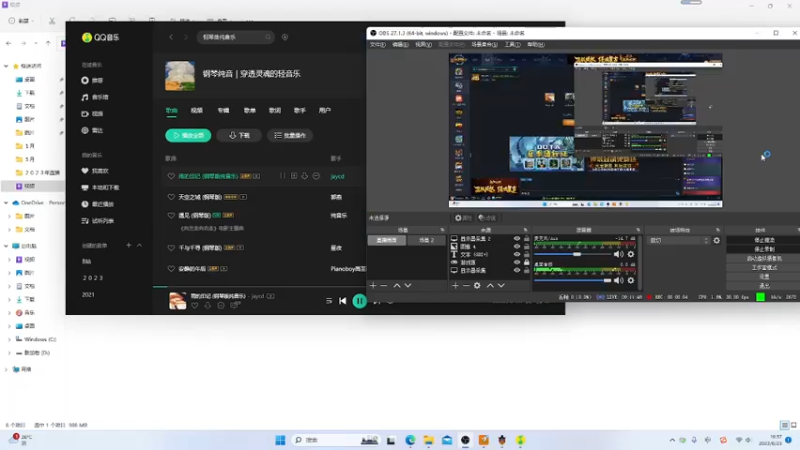Collapse OneDrive tree node in File Explorer
The width and height of the screenshot is (800, 450).
[6, 203]
